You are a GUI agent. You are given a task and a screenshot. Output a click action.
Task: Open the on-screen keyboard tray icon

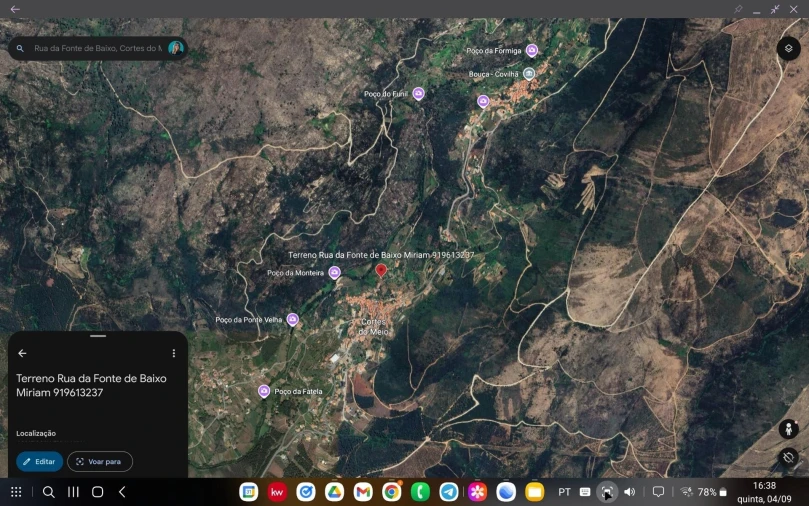tap(585, 492)
